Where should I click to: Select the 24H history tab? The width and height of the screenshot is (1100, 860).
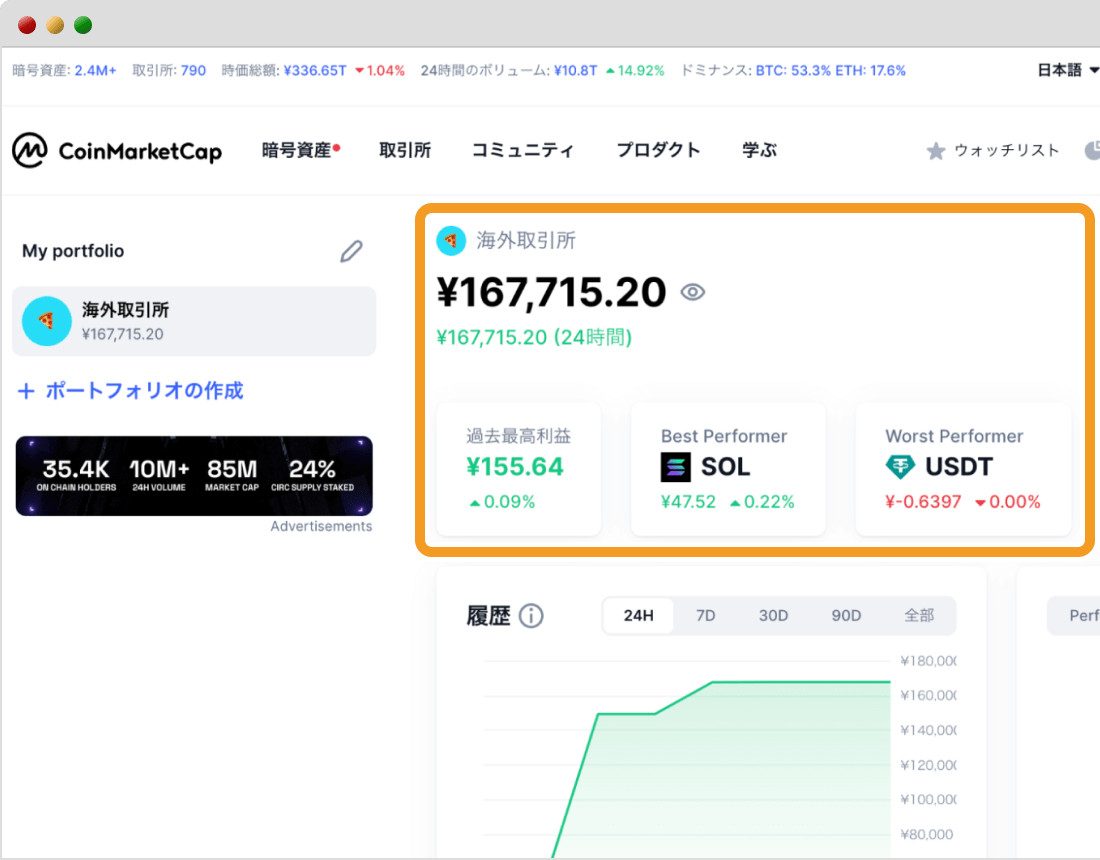click(x=638, y=616)
